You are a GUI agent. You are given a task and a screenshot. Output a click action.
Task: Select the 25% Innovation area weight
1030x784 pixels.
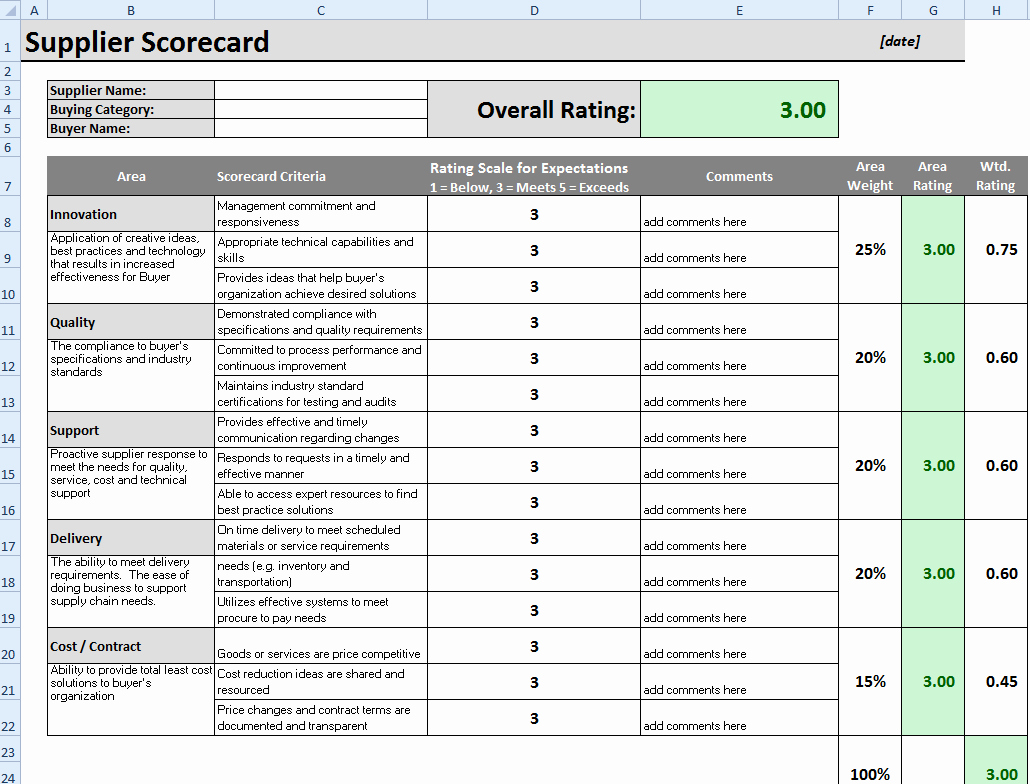[x=870, y=250]
